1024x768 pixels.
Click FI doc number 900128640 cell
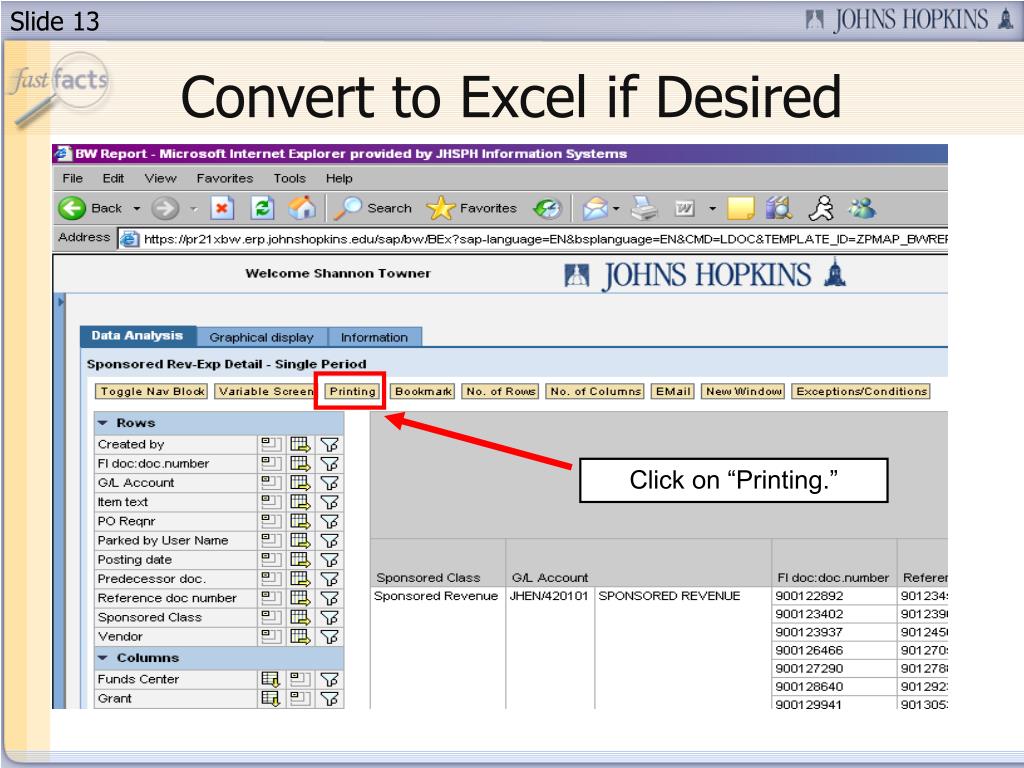click(x=834, y=687)
